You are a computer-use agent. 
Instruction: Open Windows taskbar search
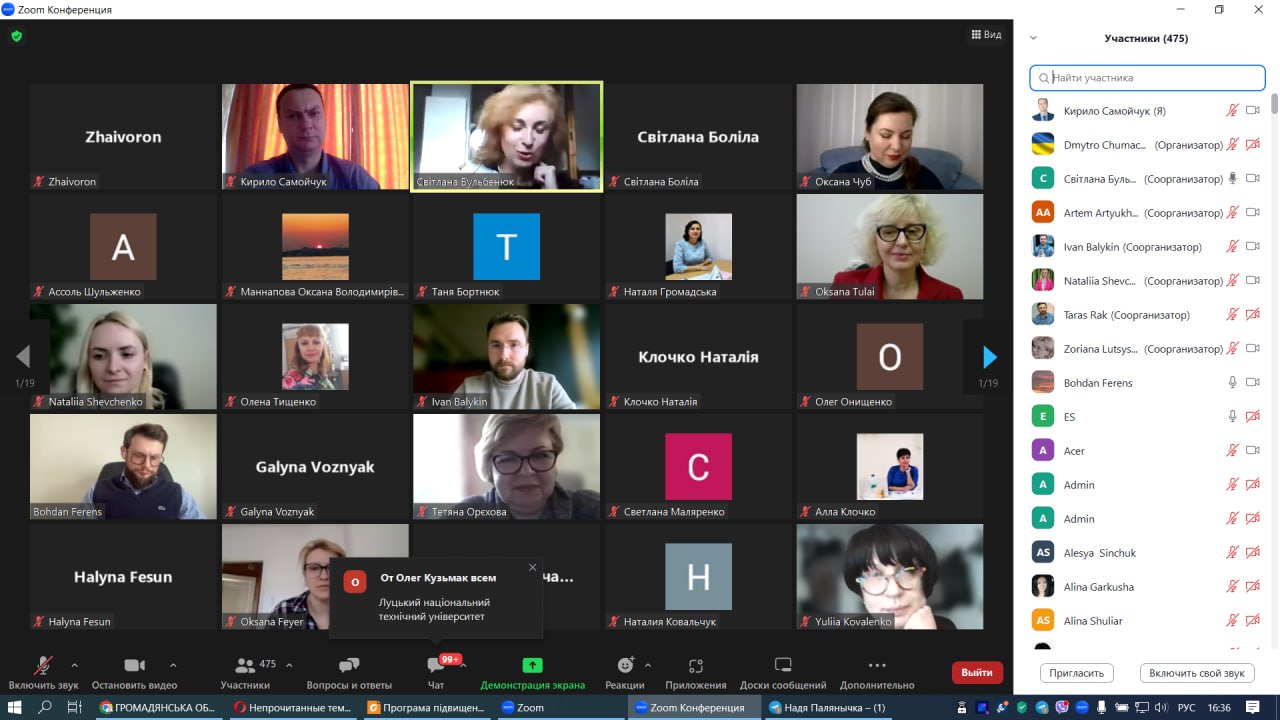(45, 708)
